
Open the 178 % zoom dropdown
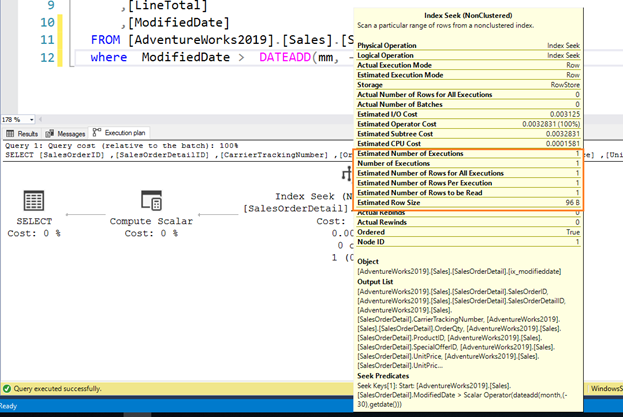point(31,119)
